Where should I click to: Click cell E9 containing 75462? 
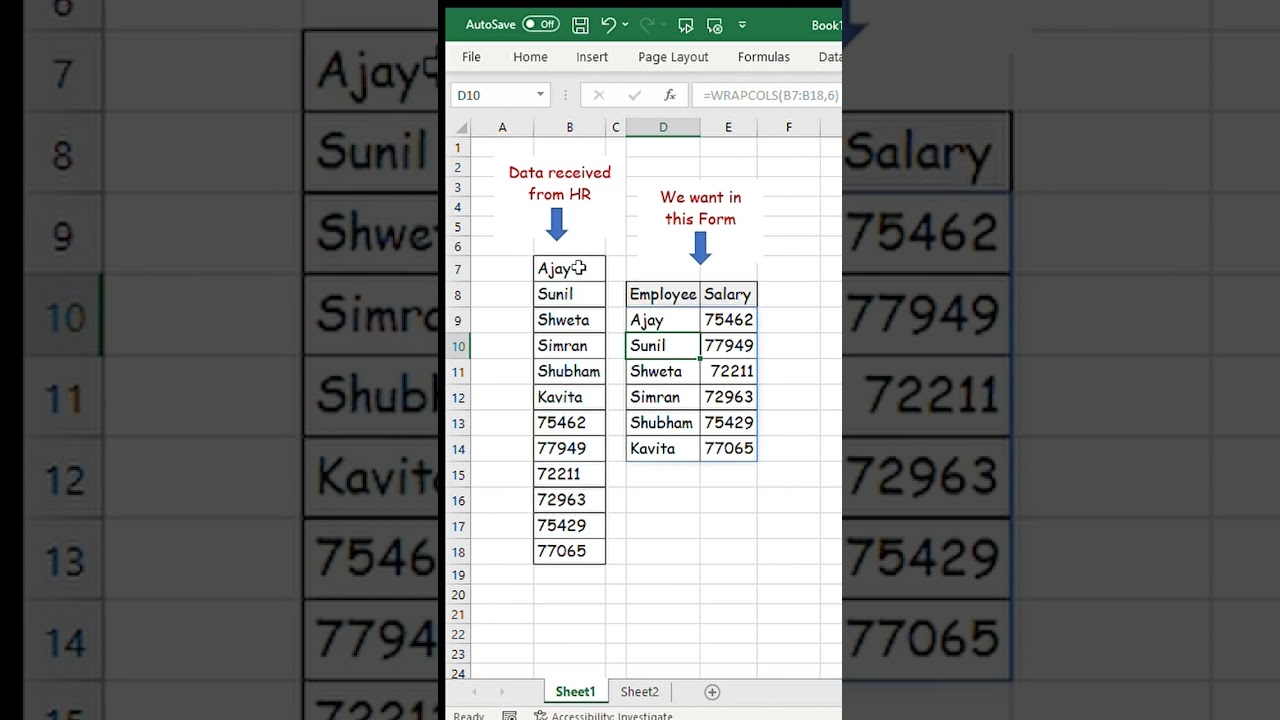[x=728, y=321]
